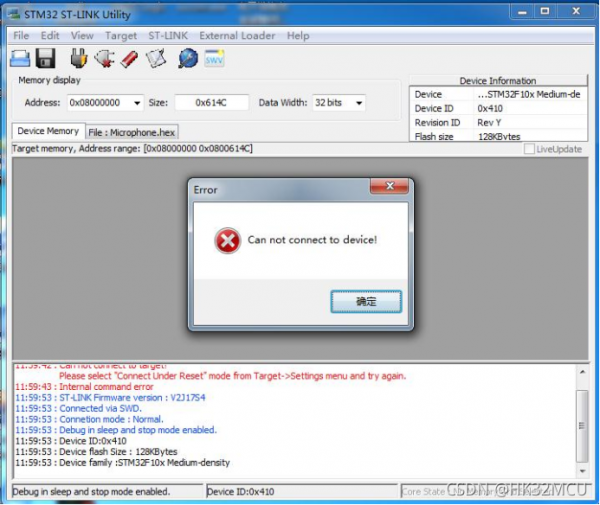The image size is (600, 505).
Task: Select the Device Memory tab
Action: 48,131
